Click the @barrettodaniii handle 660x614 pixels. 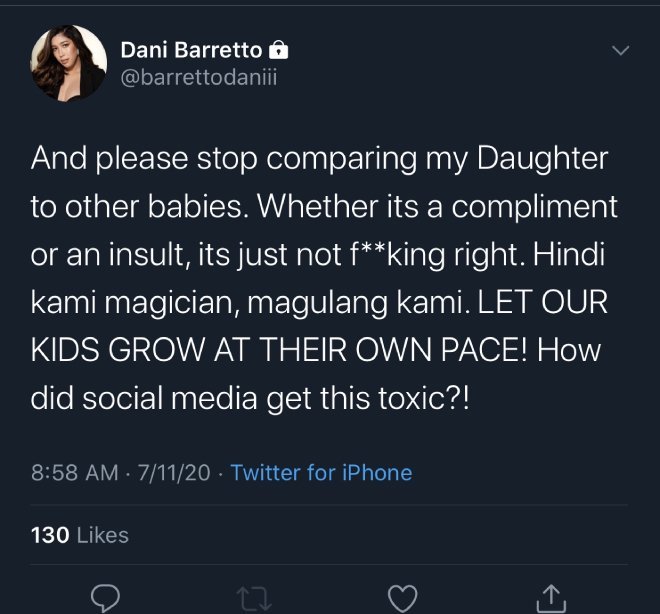197,77
